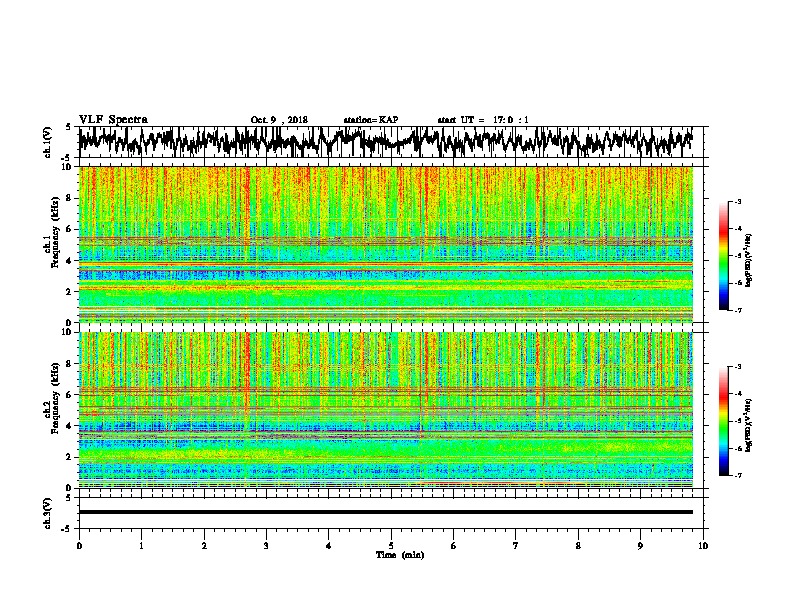Click the 'ch.1(V)' waveform axis label

[x=48, y=142]
